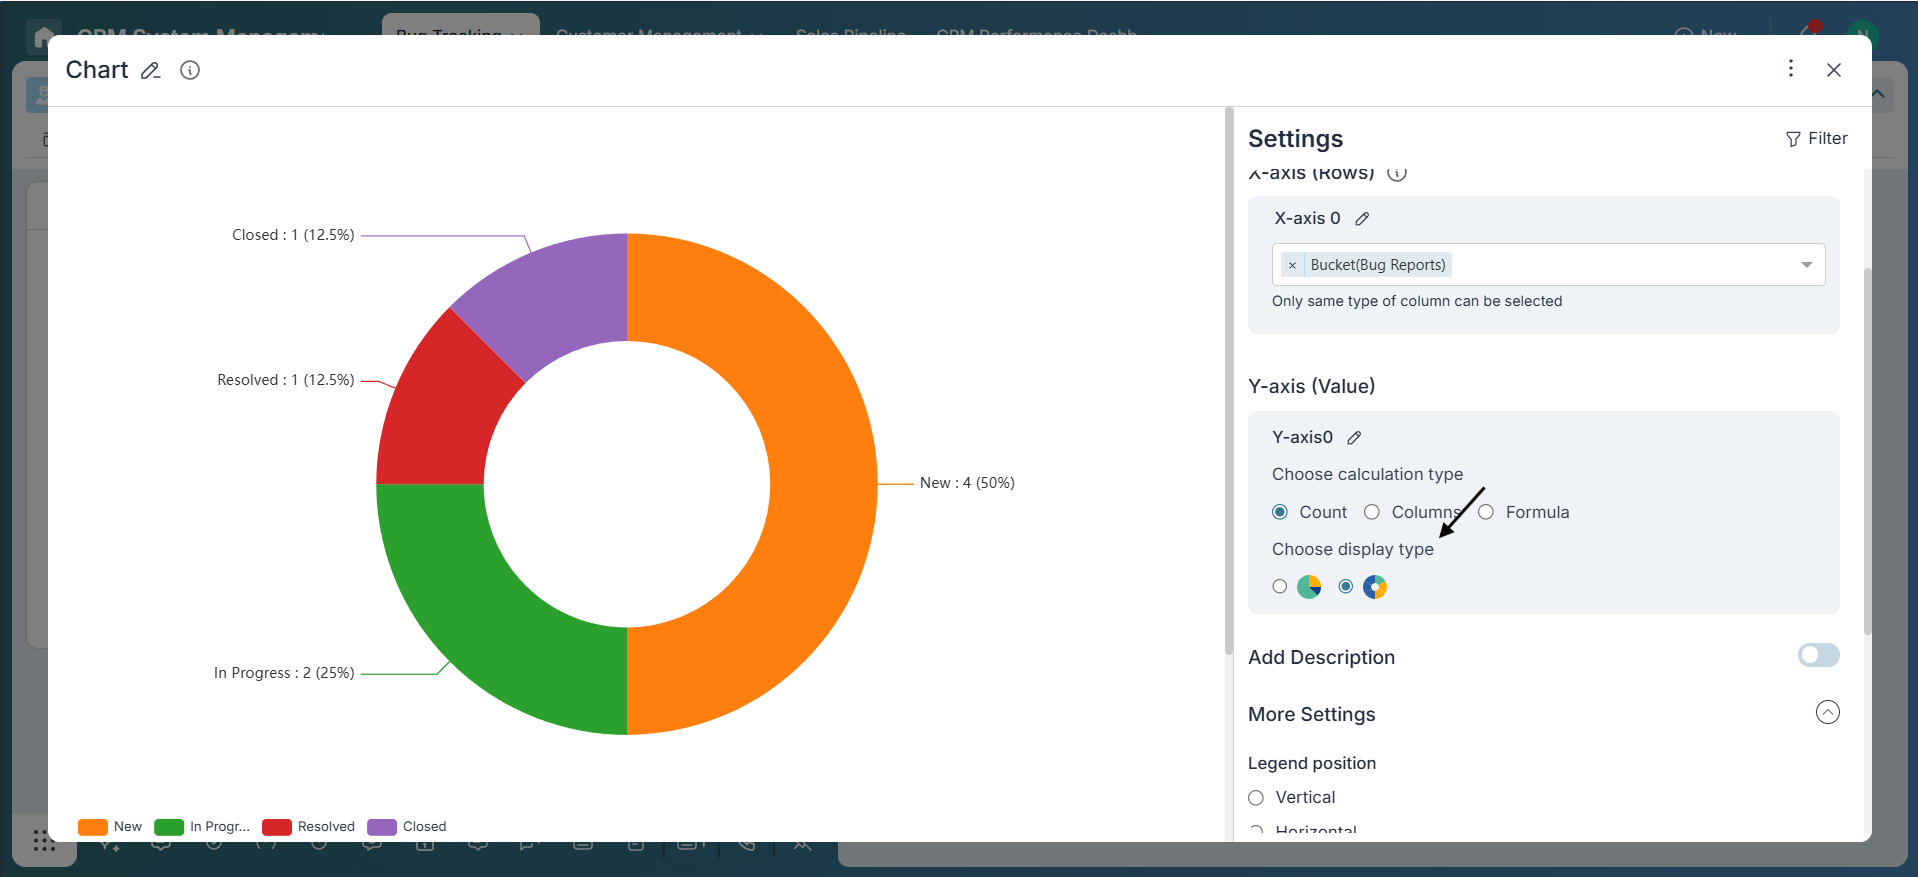Viewport: 1918px width, 877px height.
Task: Set legend position to Vertical
Action: coord(1256,797)
